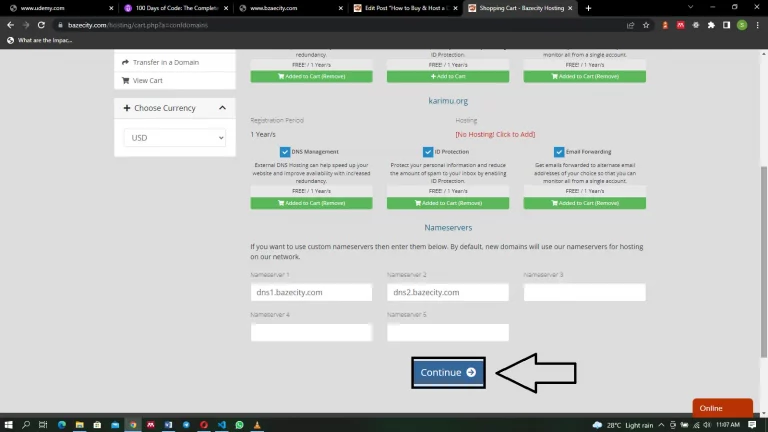
Task: Switch to the 100 Days of Code tab
Action: pyautogui.click(x=176, y=8)
